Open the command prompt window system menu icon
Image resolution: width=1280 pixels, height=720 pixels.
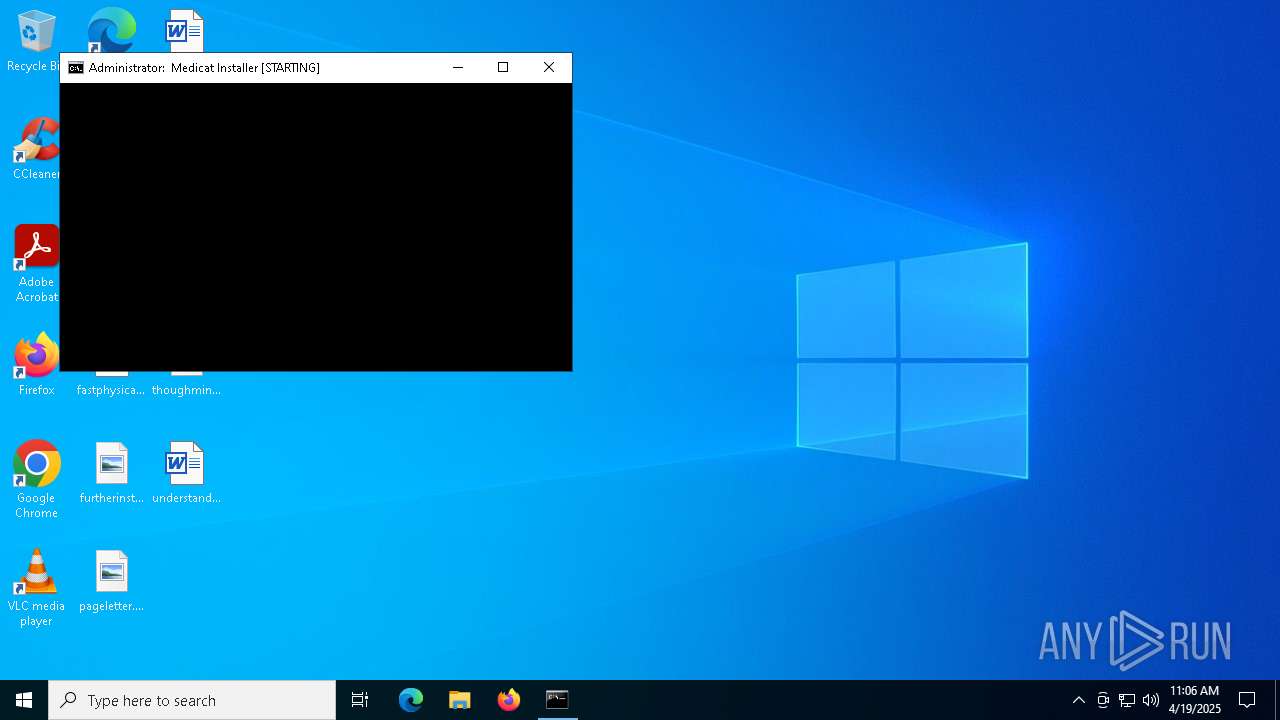click(x=76, y=68)
